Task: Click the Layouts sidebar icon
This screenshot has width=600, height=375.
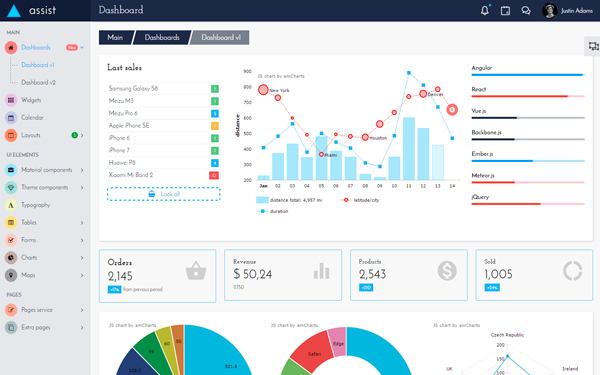Action: [x=11, y=135]
